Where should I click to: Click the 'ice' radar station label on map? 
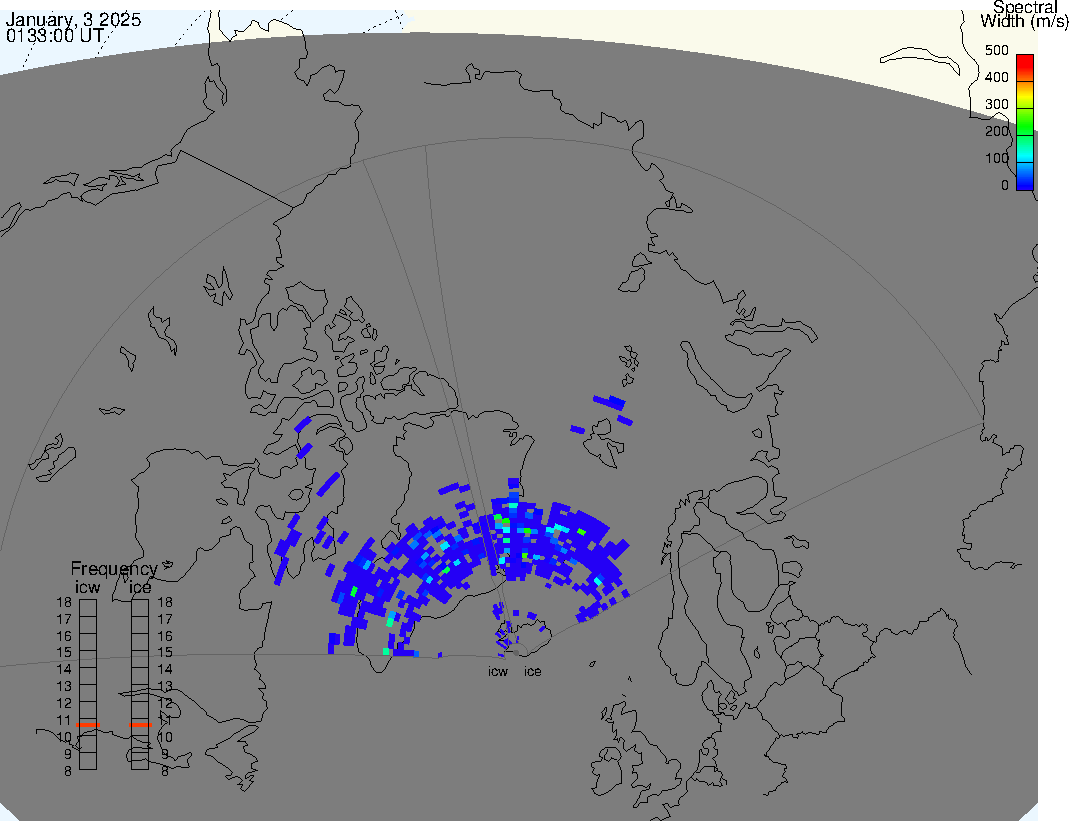click(532, 672)
